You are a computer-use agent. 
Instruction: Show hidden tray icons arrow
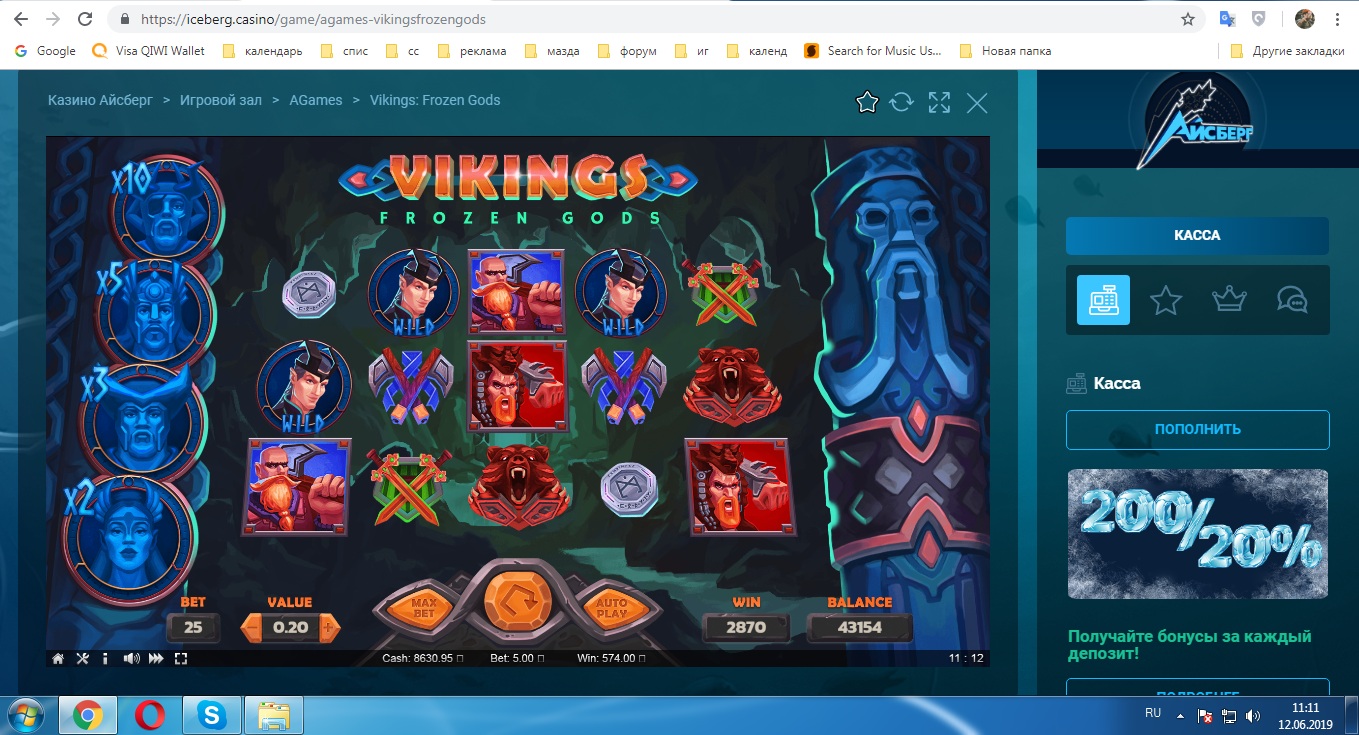[x=1182, y=716]
